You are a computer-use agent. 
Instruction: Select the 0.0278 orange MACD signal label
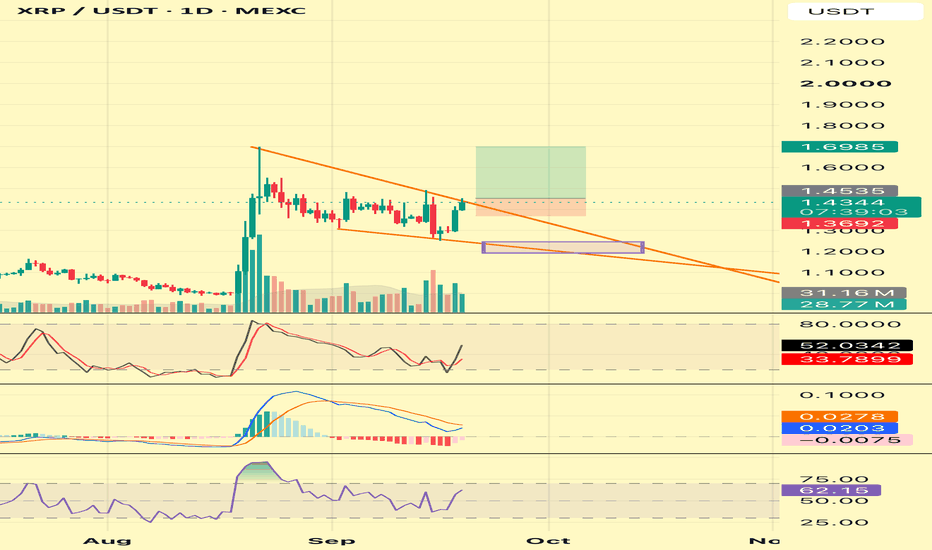tap(839, 417)
